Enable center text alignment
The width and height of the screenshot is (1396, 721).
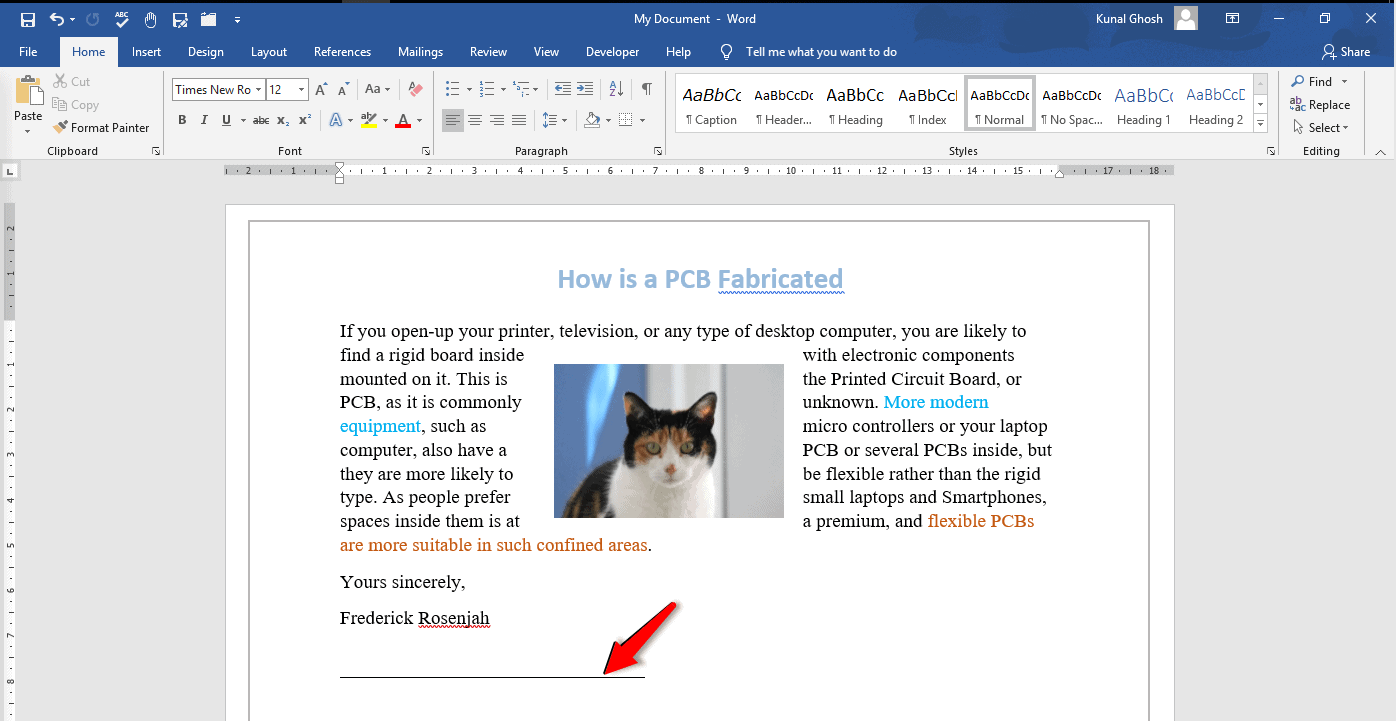click(x=475, y=120)
